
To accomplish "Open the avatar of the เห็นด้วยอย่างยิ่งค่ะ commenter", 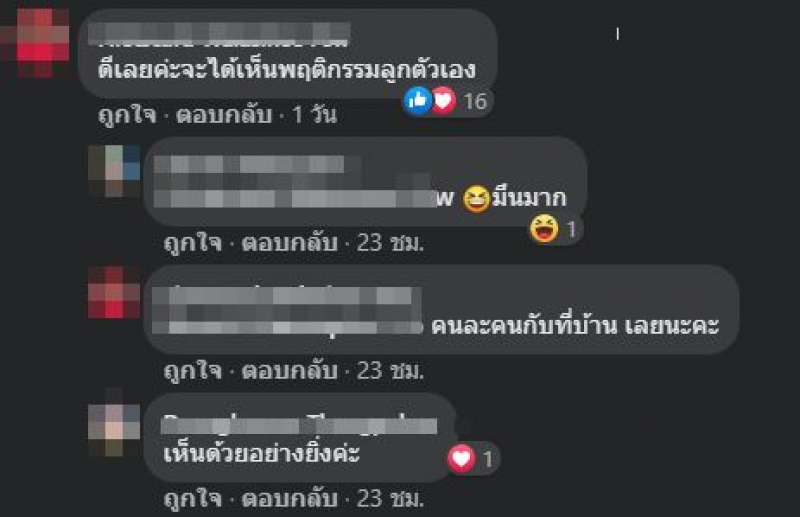I will pyautogui.click(x=114, y=423).
